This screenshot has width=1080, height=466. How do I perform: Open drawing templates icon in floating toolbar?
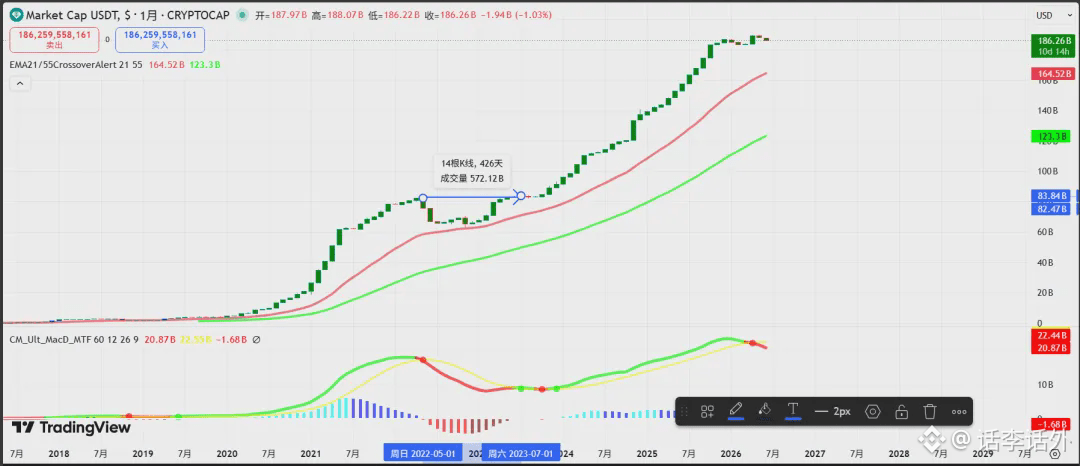pyautogui.click(x=707, y=412)
